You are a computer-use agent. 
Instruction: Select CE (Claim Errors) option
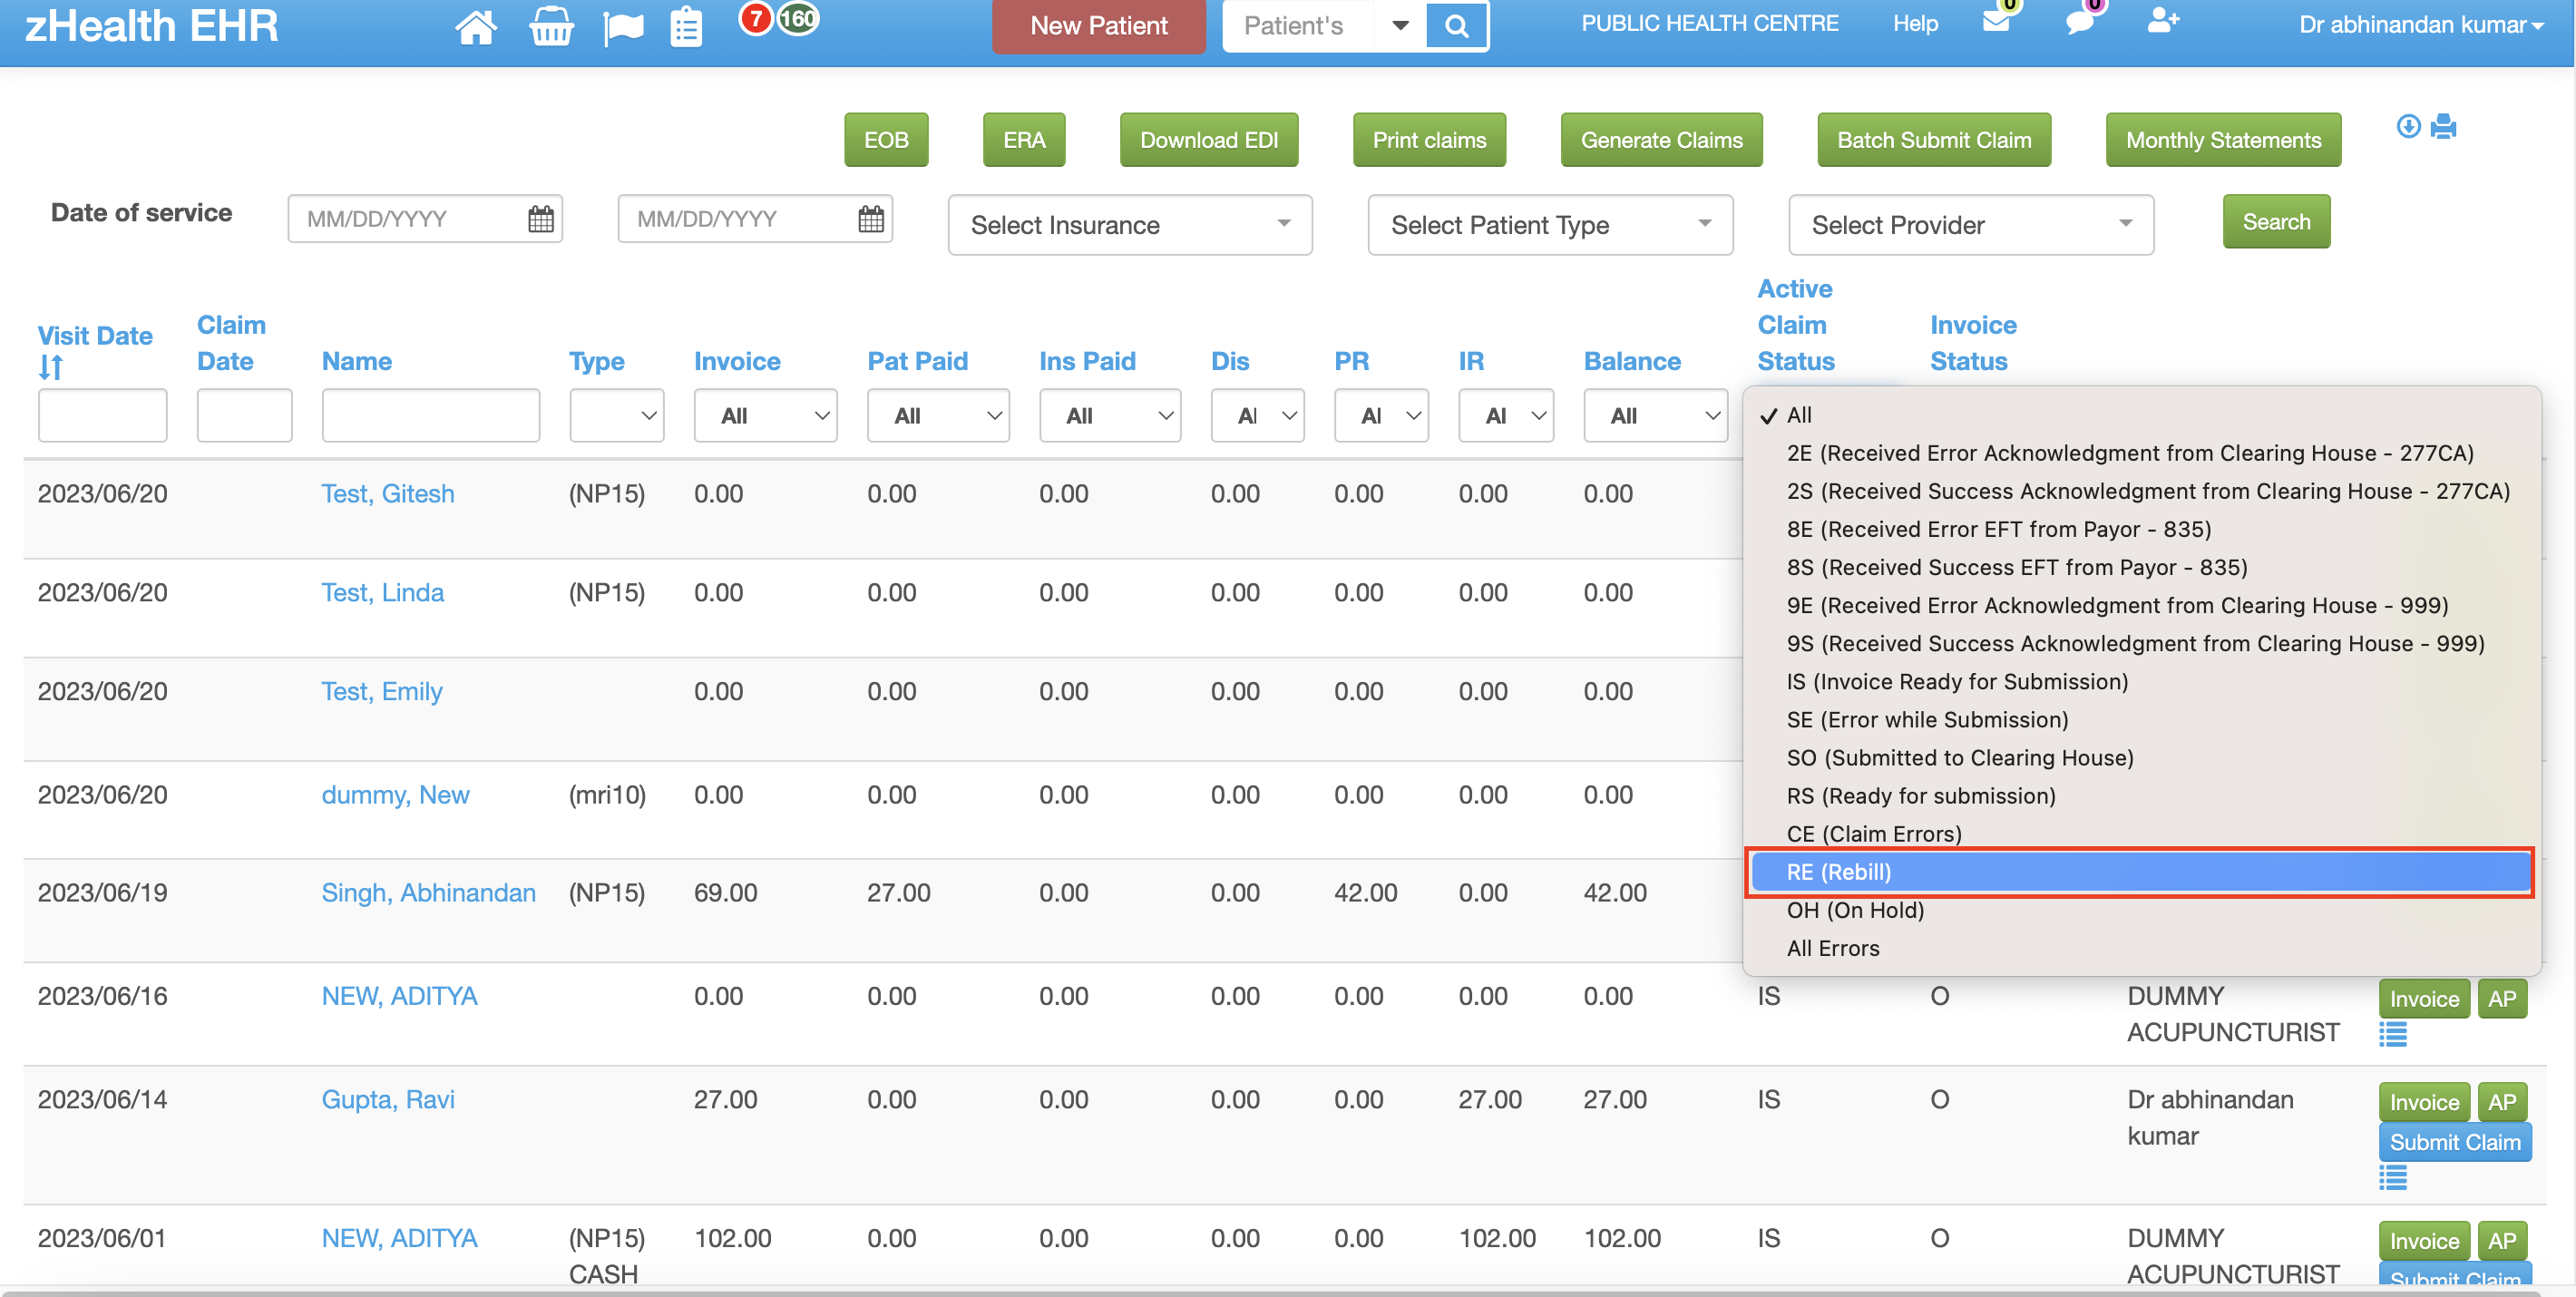[2139, 834]
